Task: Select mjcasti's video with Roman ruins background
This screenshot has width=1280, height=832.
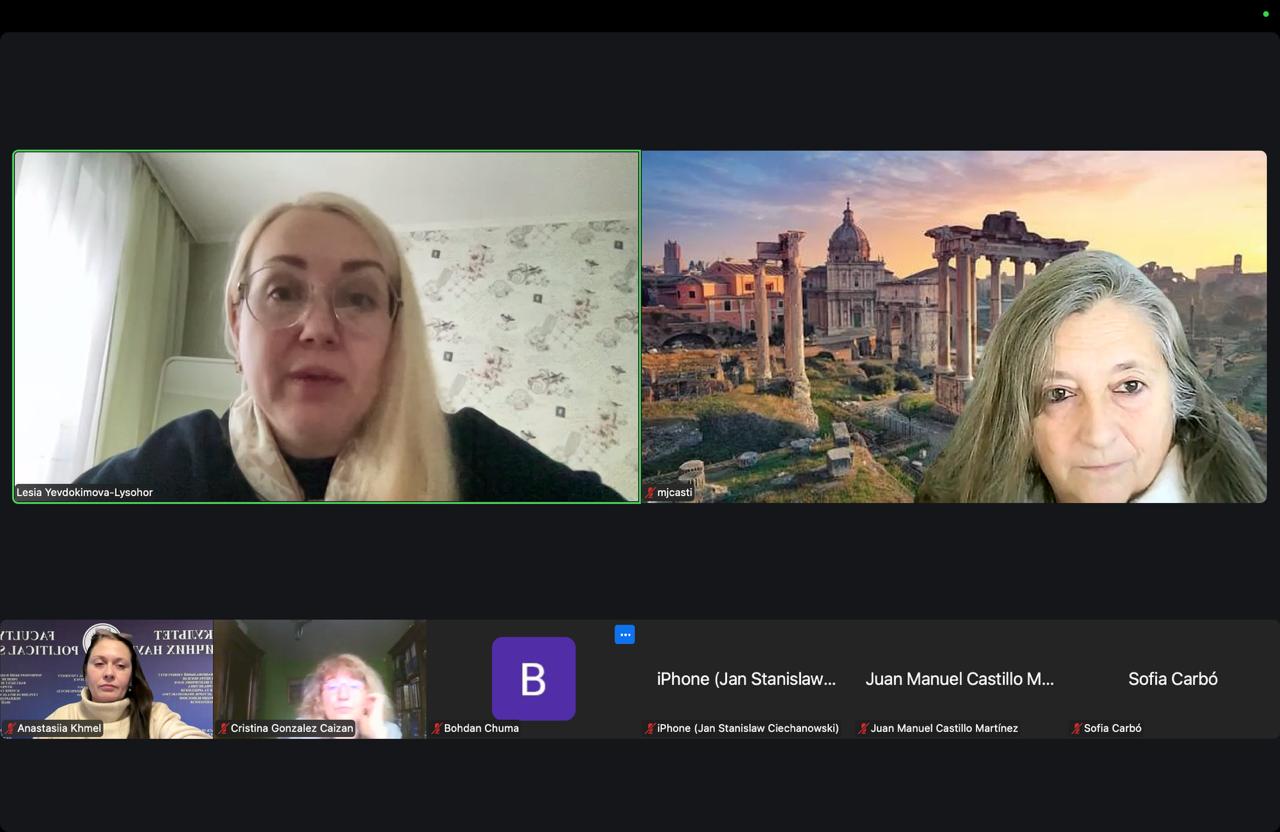Action: [x=954, y=326]
